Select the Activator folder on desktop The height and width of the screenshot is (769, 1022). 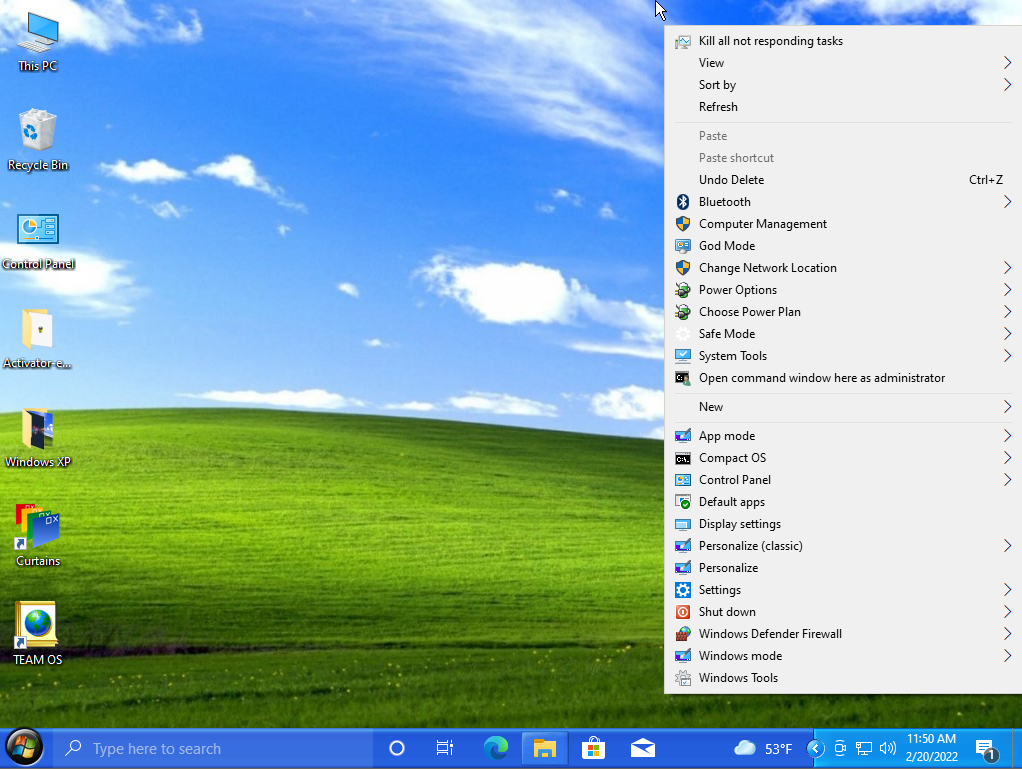click(38, 339)
